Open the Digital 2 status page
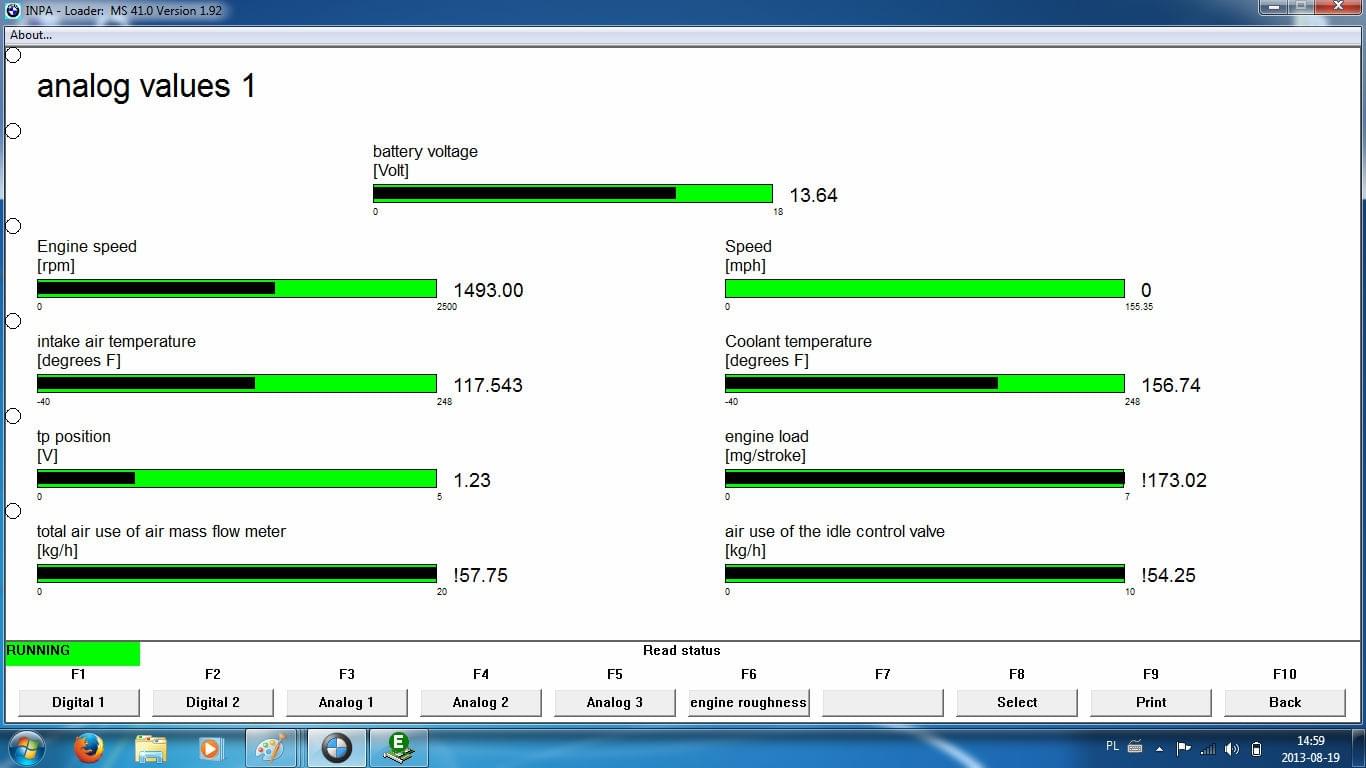 coord(213,702)
